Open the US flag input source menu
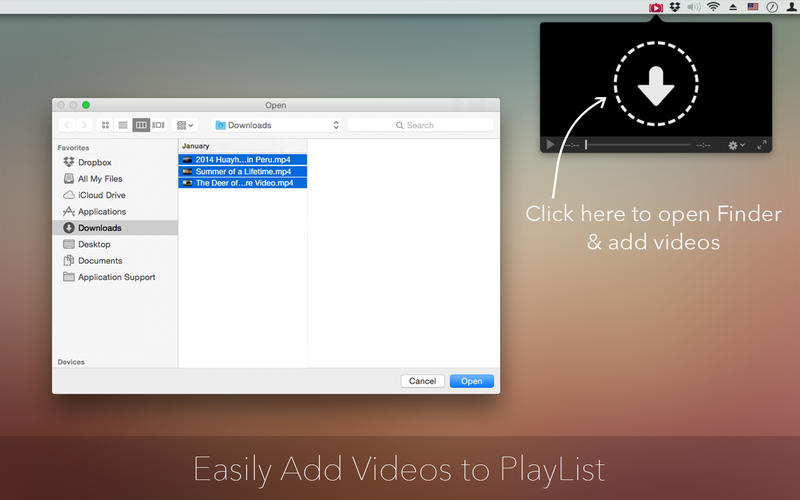The height and width of the screenshot is (500, 800). click(753, 7)
